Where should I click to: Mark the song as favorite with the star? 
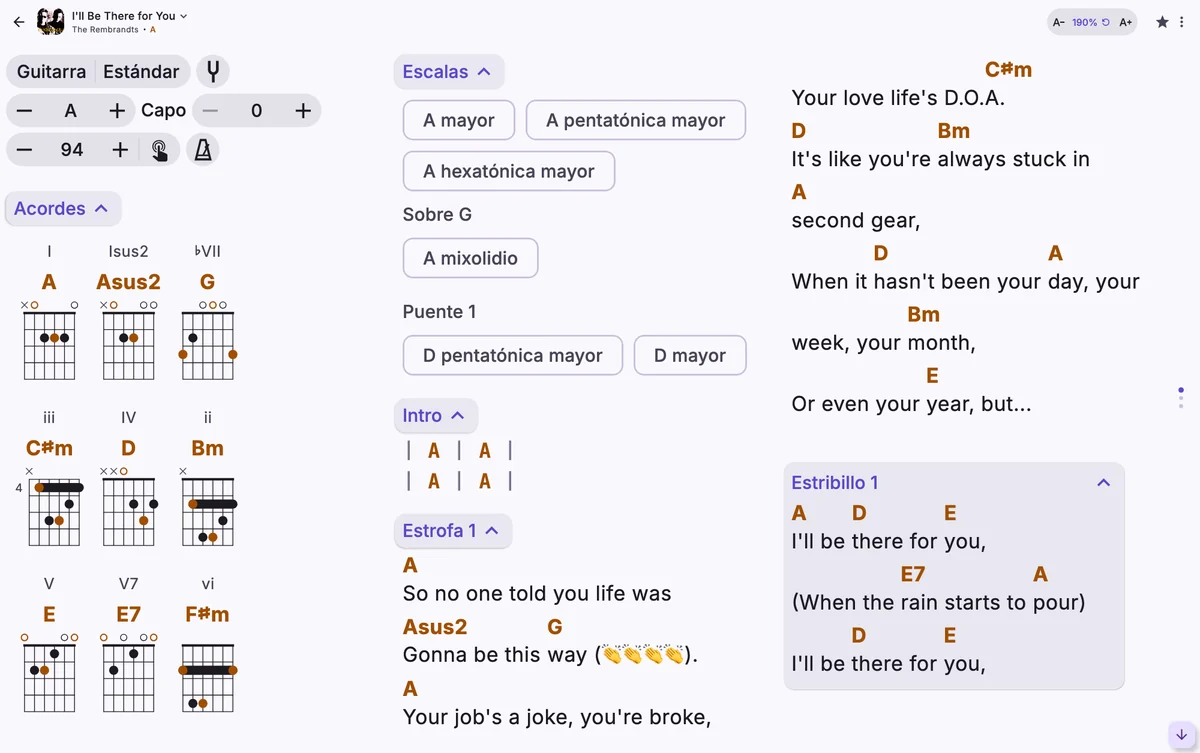[x=1162, y=21]
